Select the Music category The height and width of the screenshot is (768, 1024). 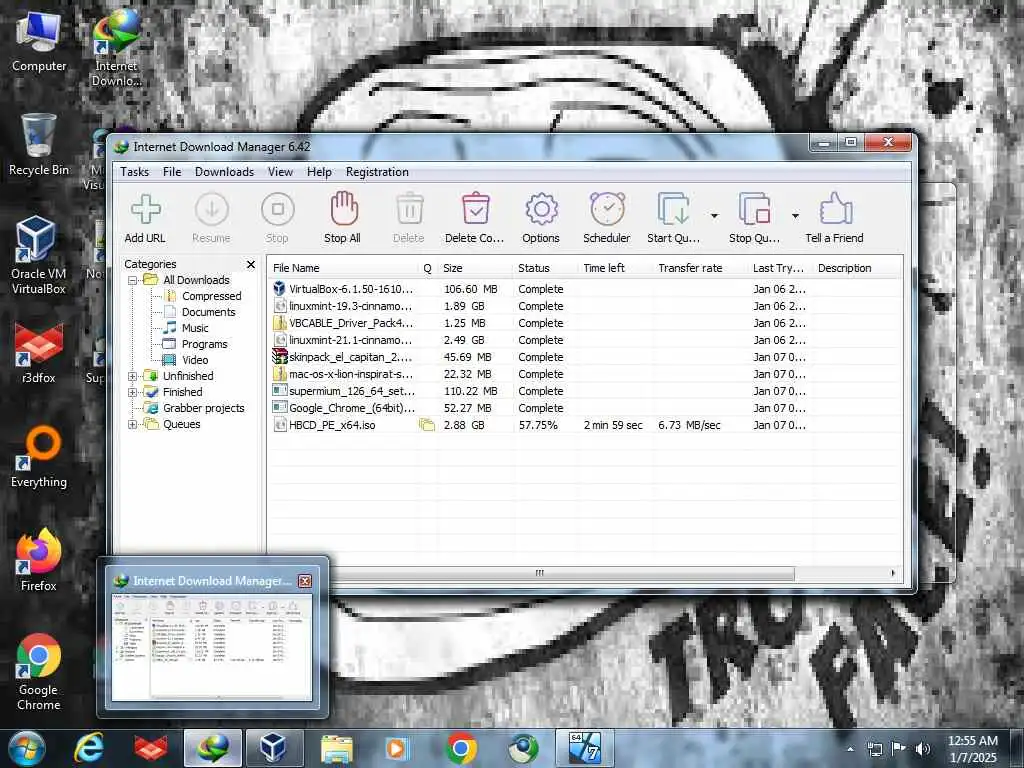195,328
